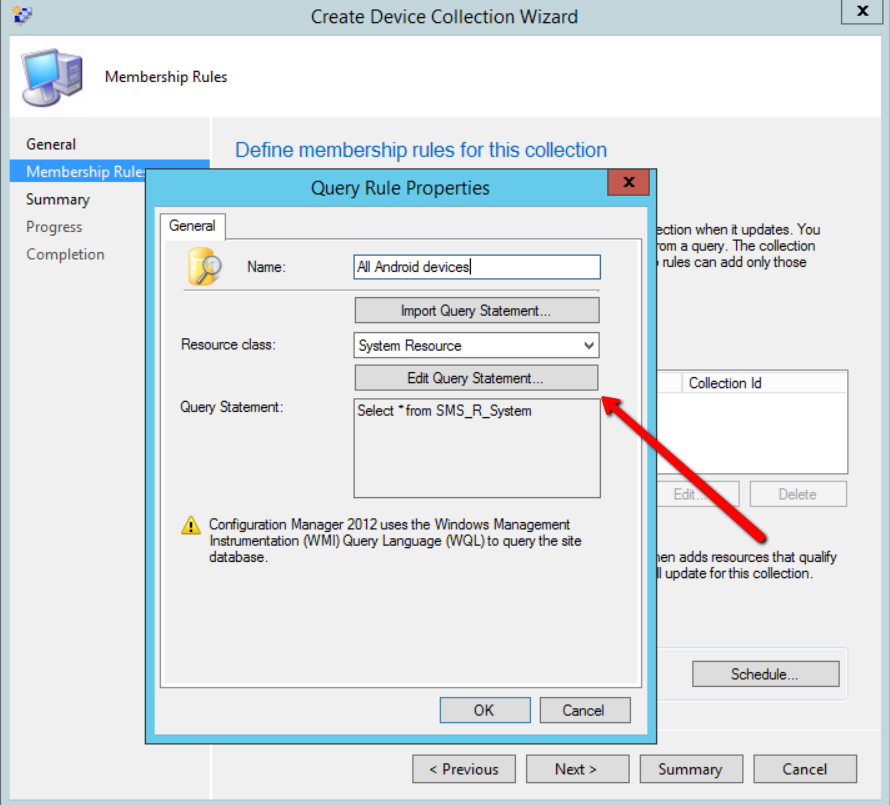This screenshot has width=890, height=805.
Task: Click in the Name text field
Action: click(477, 267)
